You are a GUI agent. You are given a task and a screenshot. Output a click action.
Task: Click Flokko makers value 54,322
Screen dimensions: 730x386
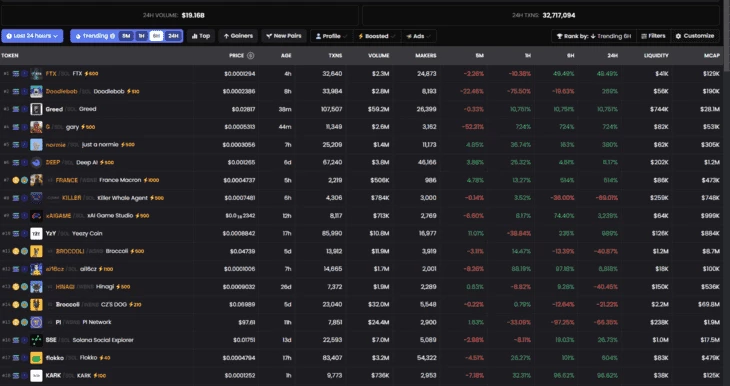coord(427,358)
